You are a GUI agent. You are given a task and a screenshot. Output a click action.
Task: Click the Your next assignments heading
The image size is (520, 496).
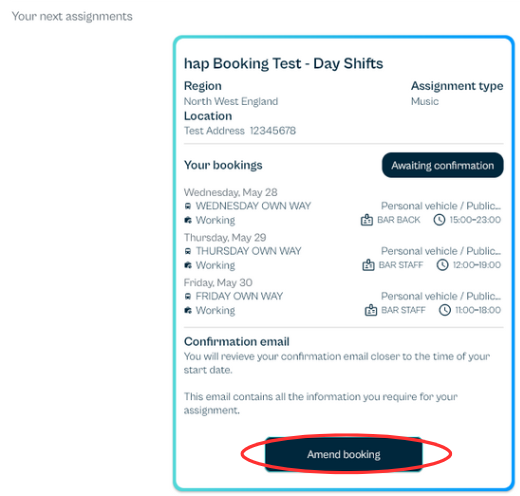(x=72, y=16)
